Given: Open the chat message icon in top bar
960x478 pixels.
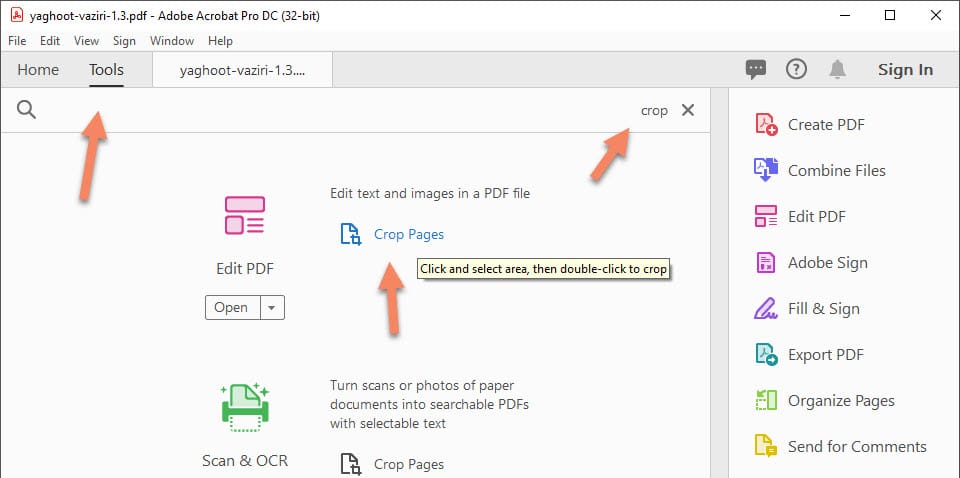Looking at the screenshot, I should pyautogui.click(x=756, y=69).
